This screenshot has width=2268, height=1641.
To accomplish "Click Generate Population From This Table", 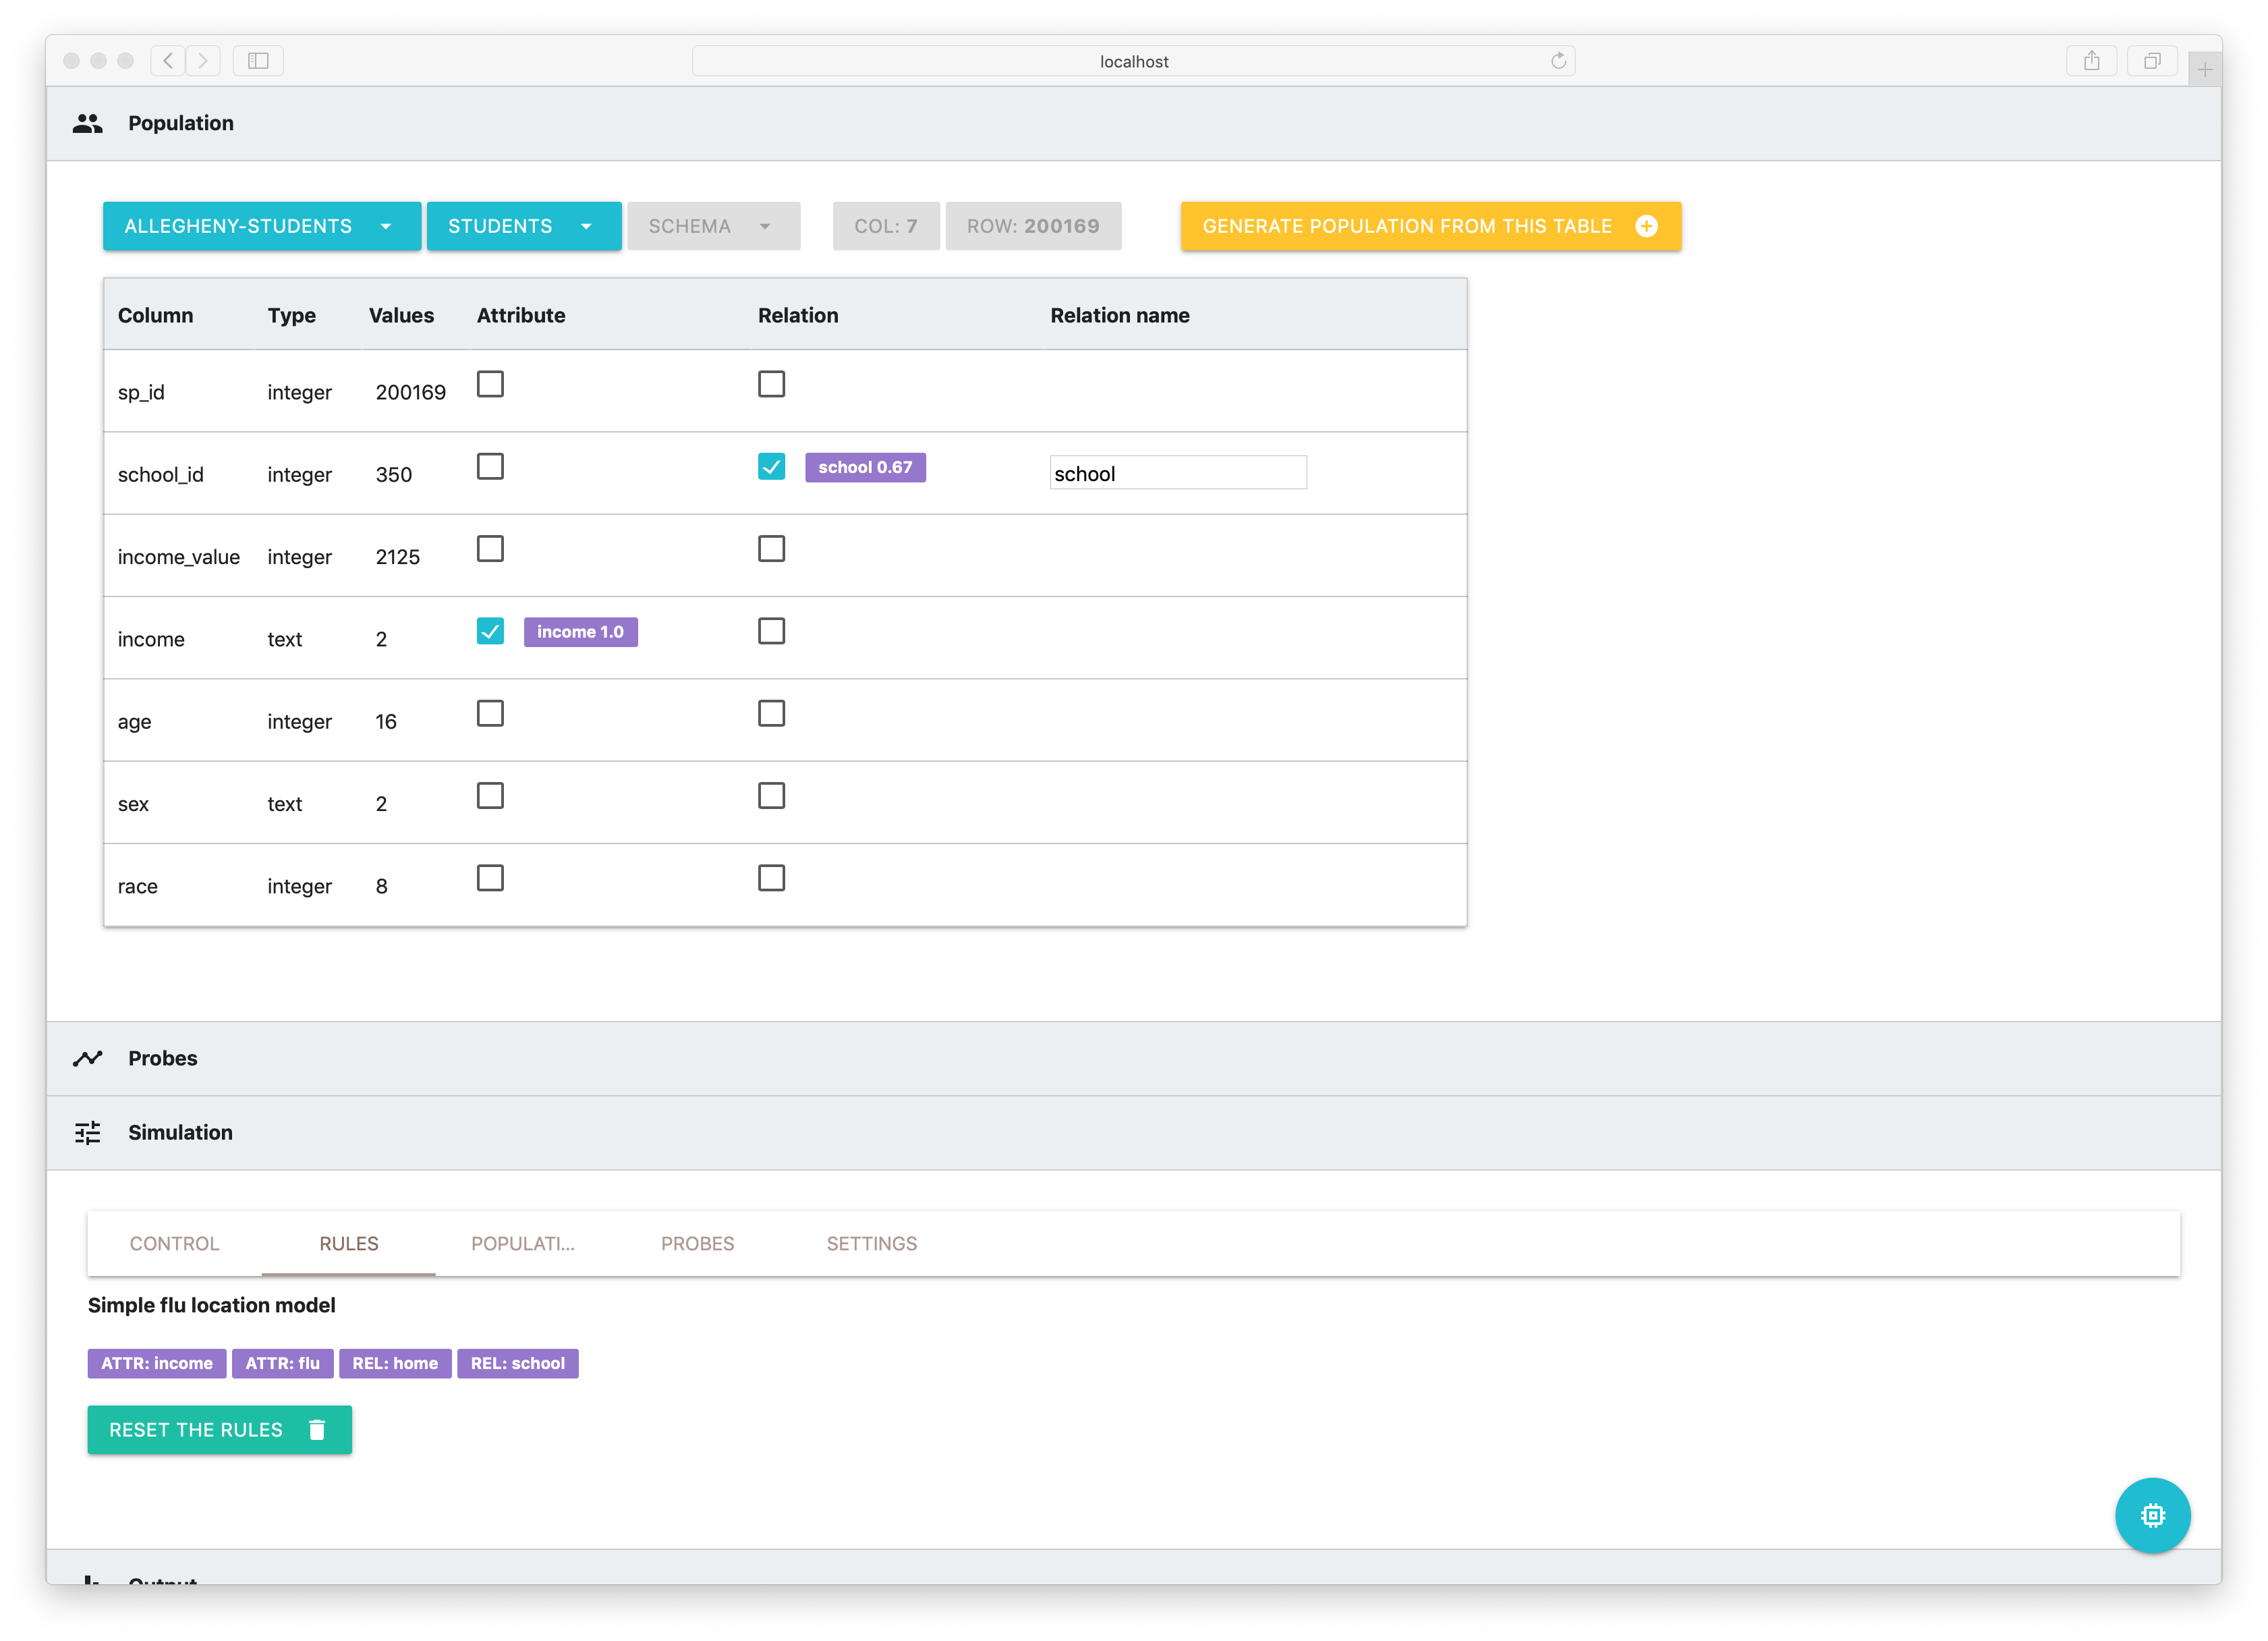I will tap(1430, 226).
